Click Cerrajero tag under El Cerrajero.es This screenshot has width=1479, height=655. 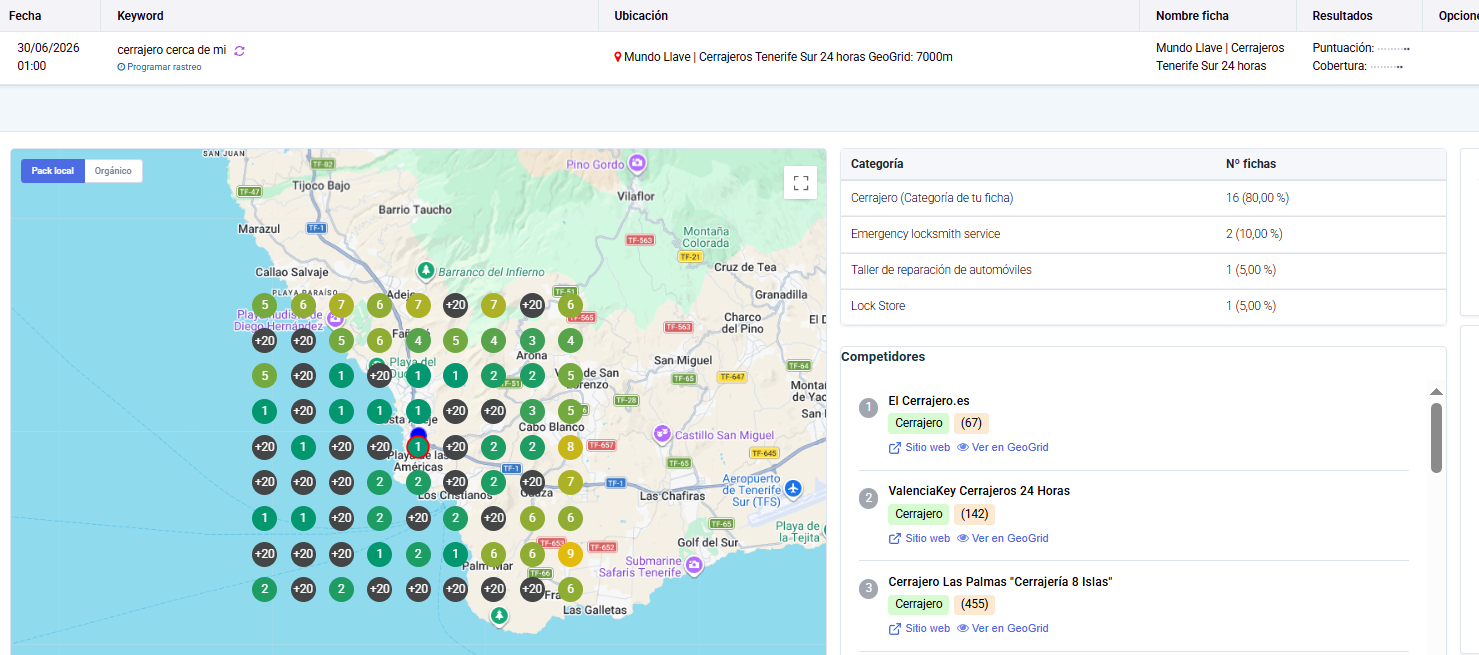click(x=919, y=423)
